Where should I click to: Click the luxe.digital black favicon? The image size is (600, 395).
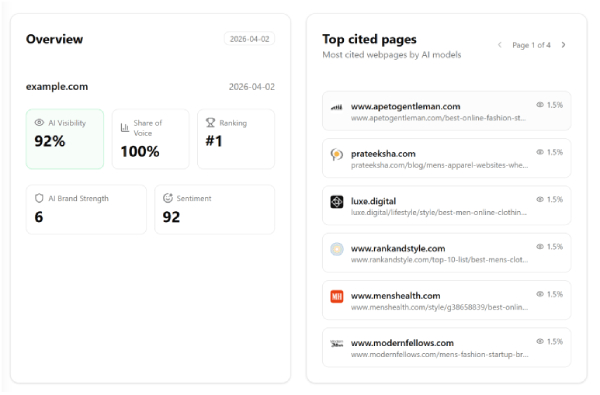(x=337, y=202)
